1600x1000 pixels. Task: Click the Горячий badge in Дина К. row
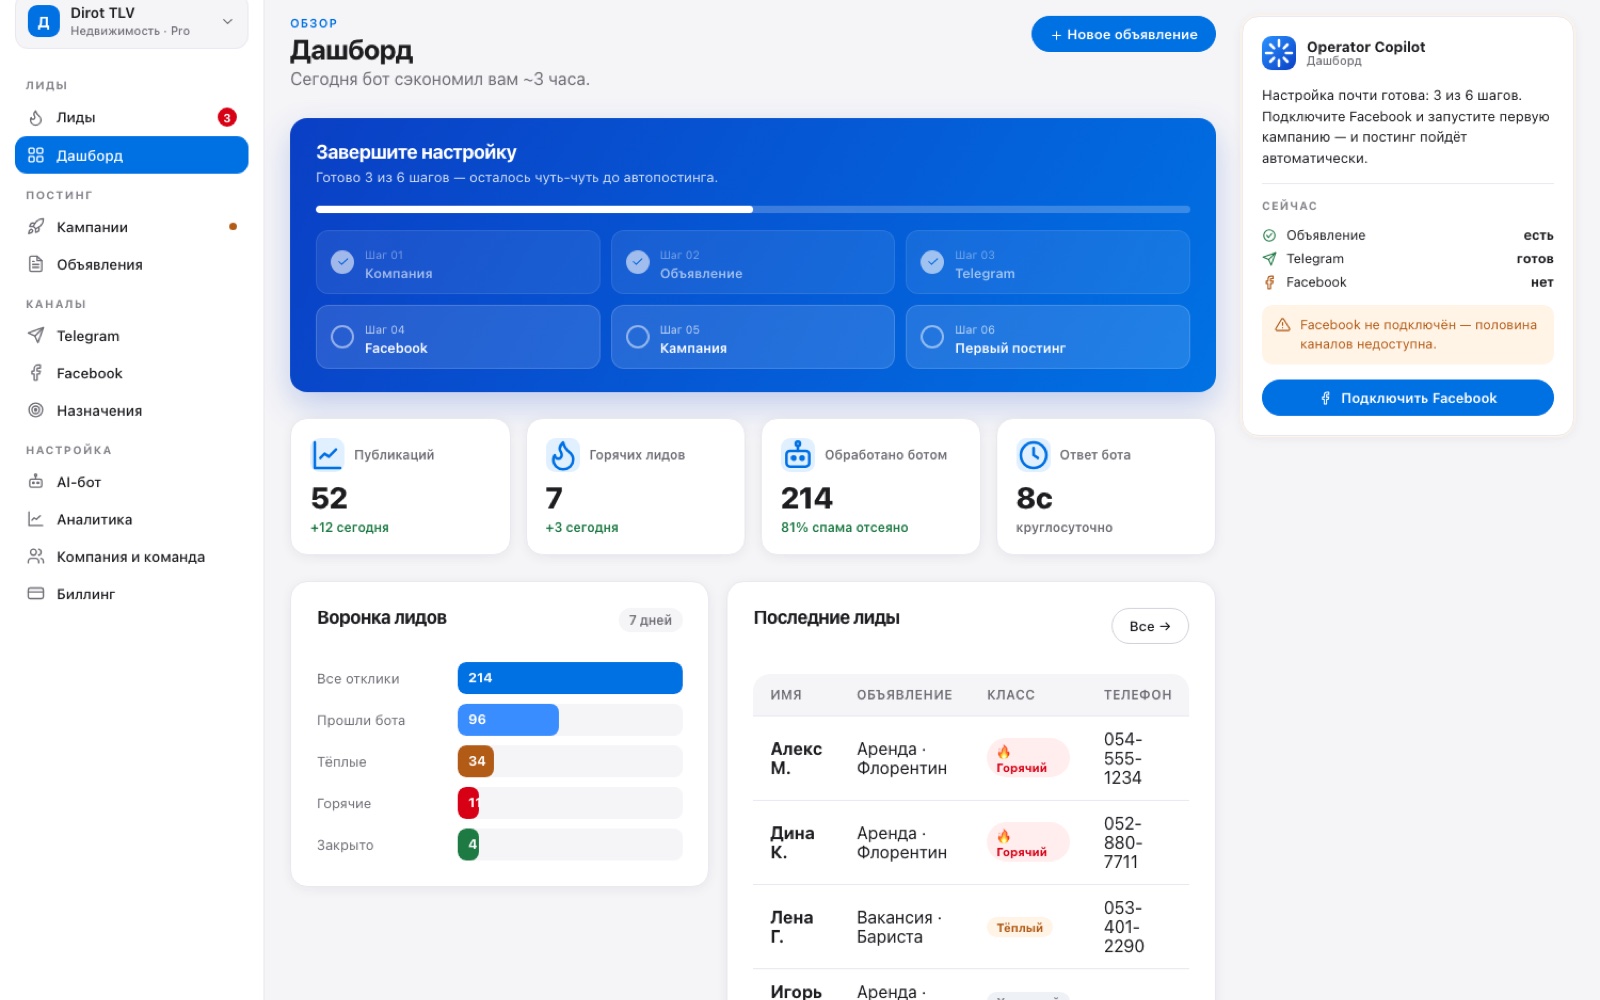click(x=1028, y=843)
